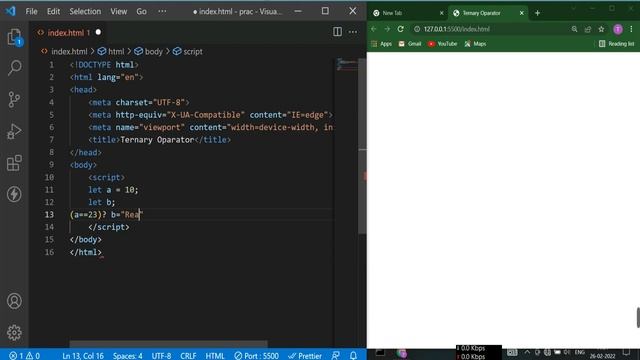This screenshot has width=640, height=360.
Task: Select the Ternary Oparator browser tab
Action: click(482, 13)
